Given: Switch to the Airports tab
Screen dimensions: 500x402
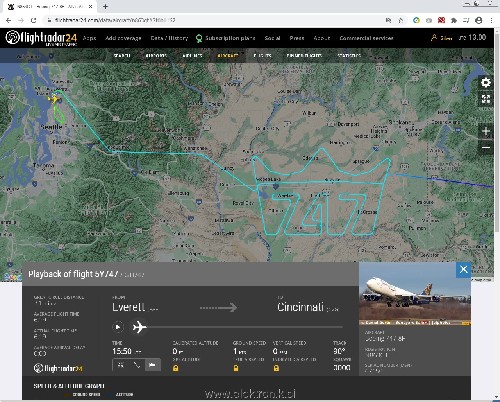Looking at the screenshot, I should click(x=156, y=55).
